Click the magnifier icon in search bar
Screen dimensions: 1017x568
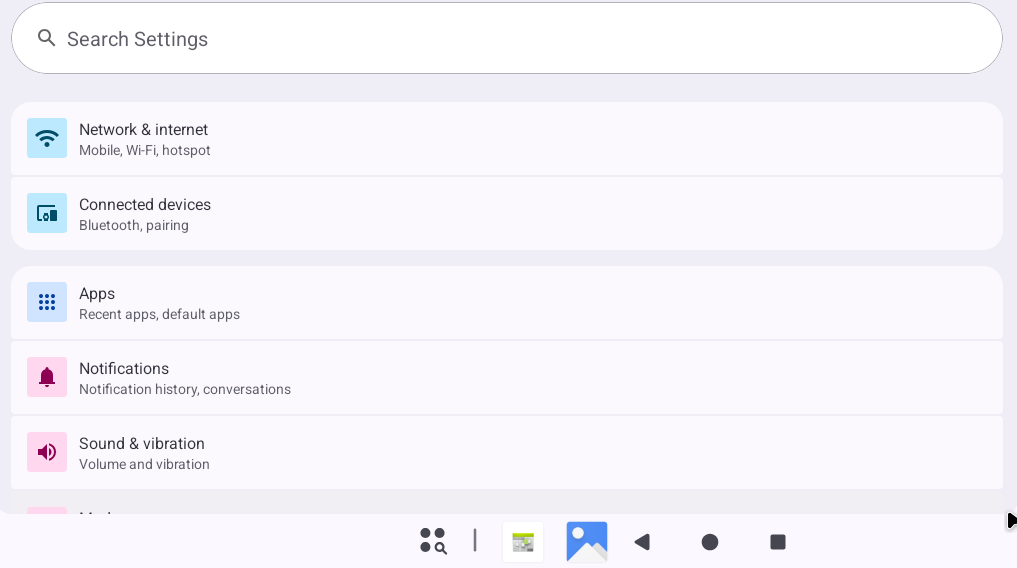pyautogui.click(x=46, y=38)
